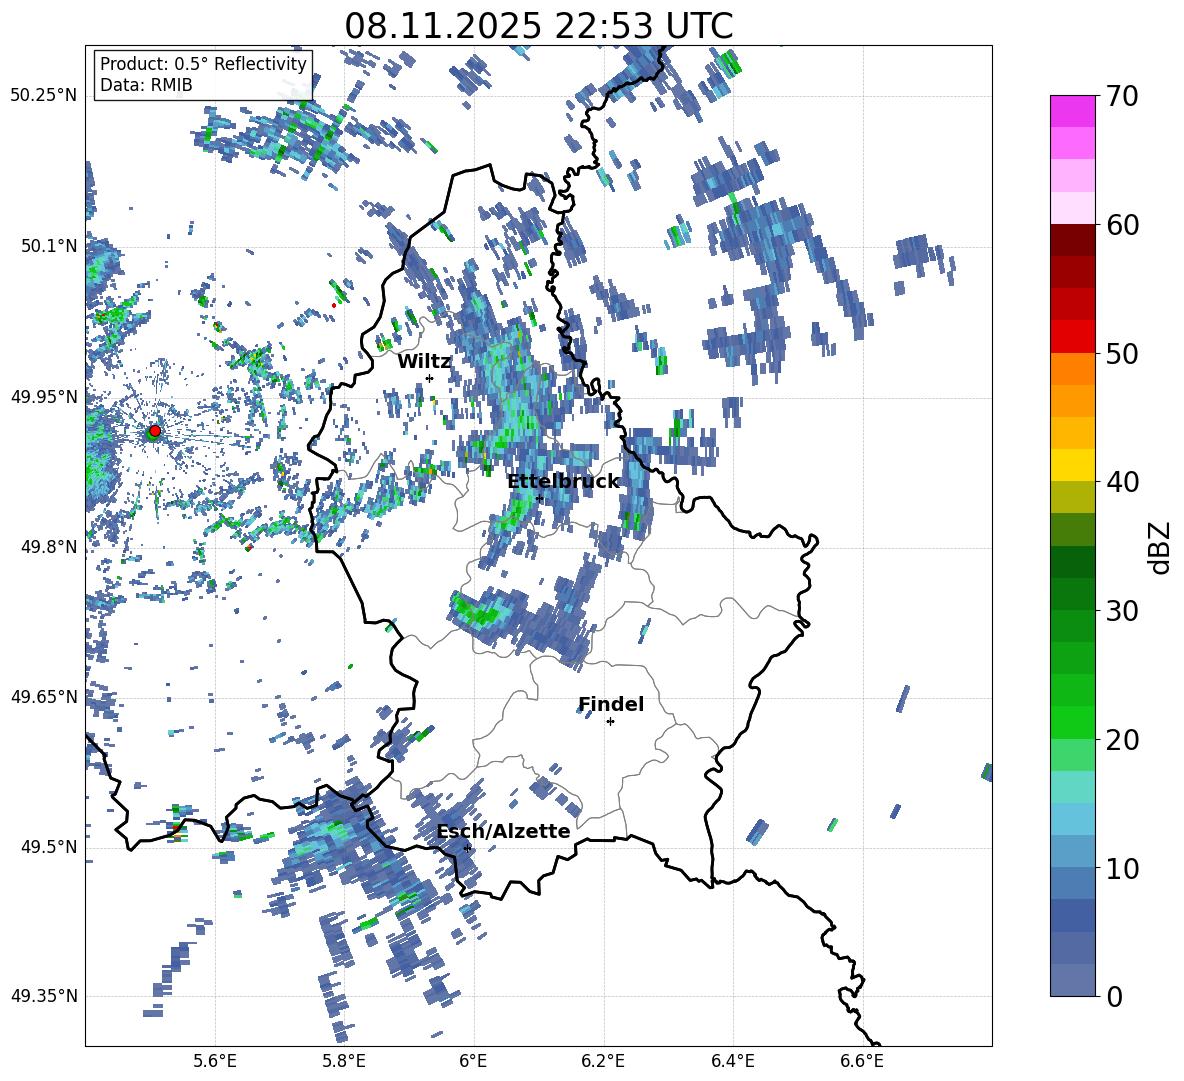Click the 5.6°E longitude label
Image resolution: width=1184 pixels, height=1081 pixels.
tap(215, 1061)
